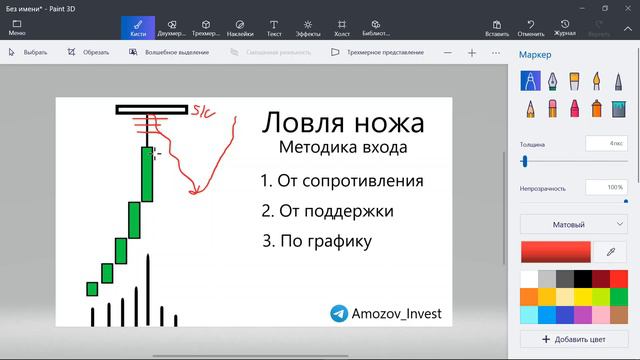
Task: Choose the purple color swatch
Action: tap(583, 315)
